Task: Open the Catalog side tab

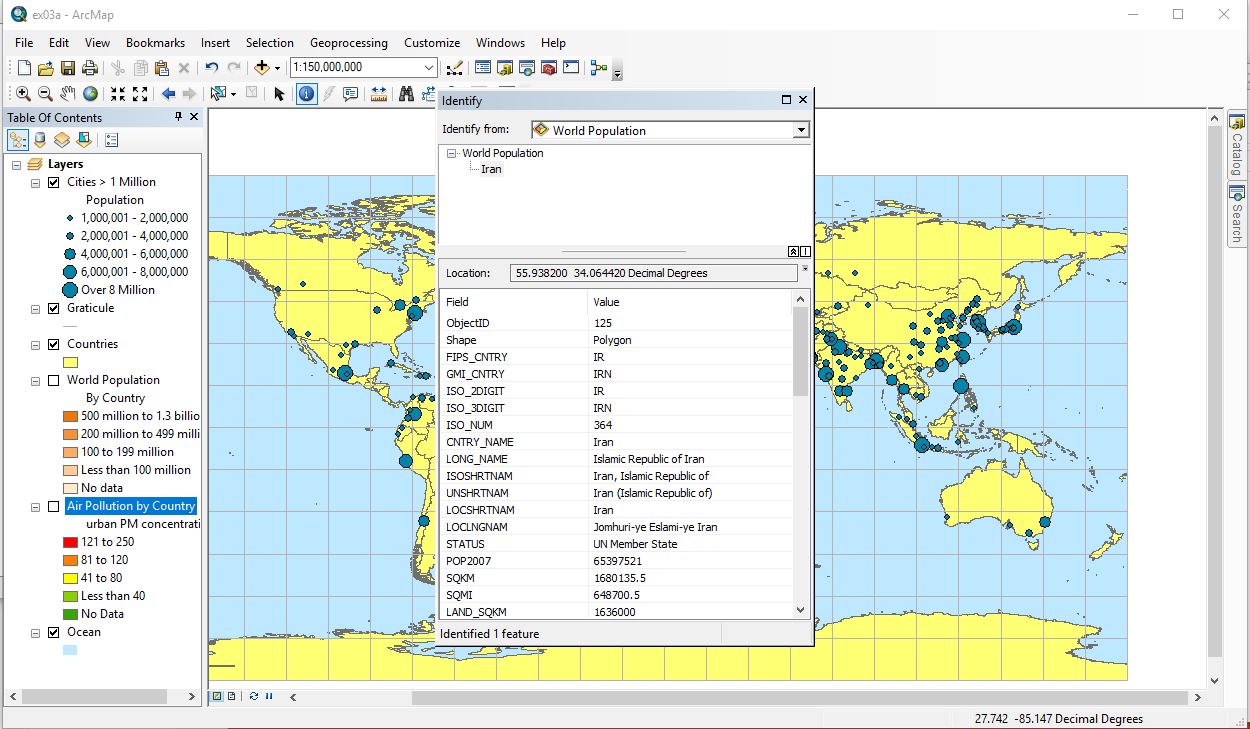Action: (x=1237, y=146)
